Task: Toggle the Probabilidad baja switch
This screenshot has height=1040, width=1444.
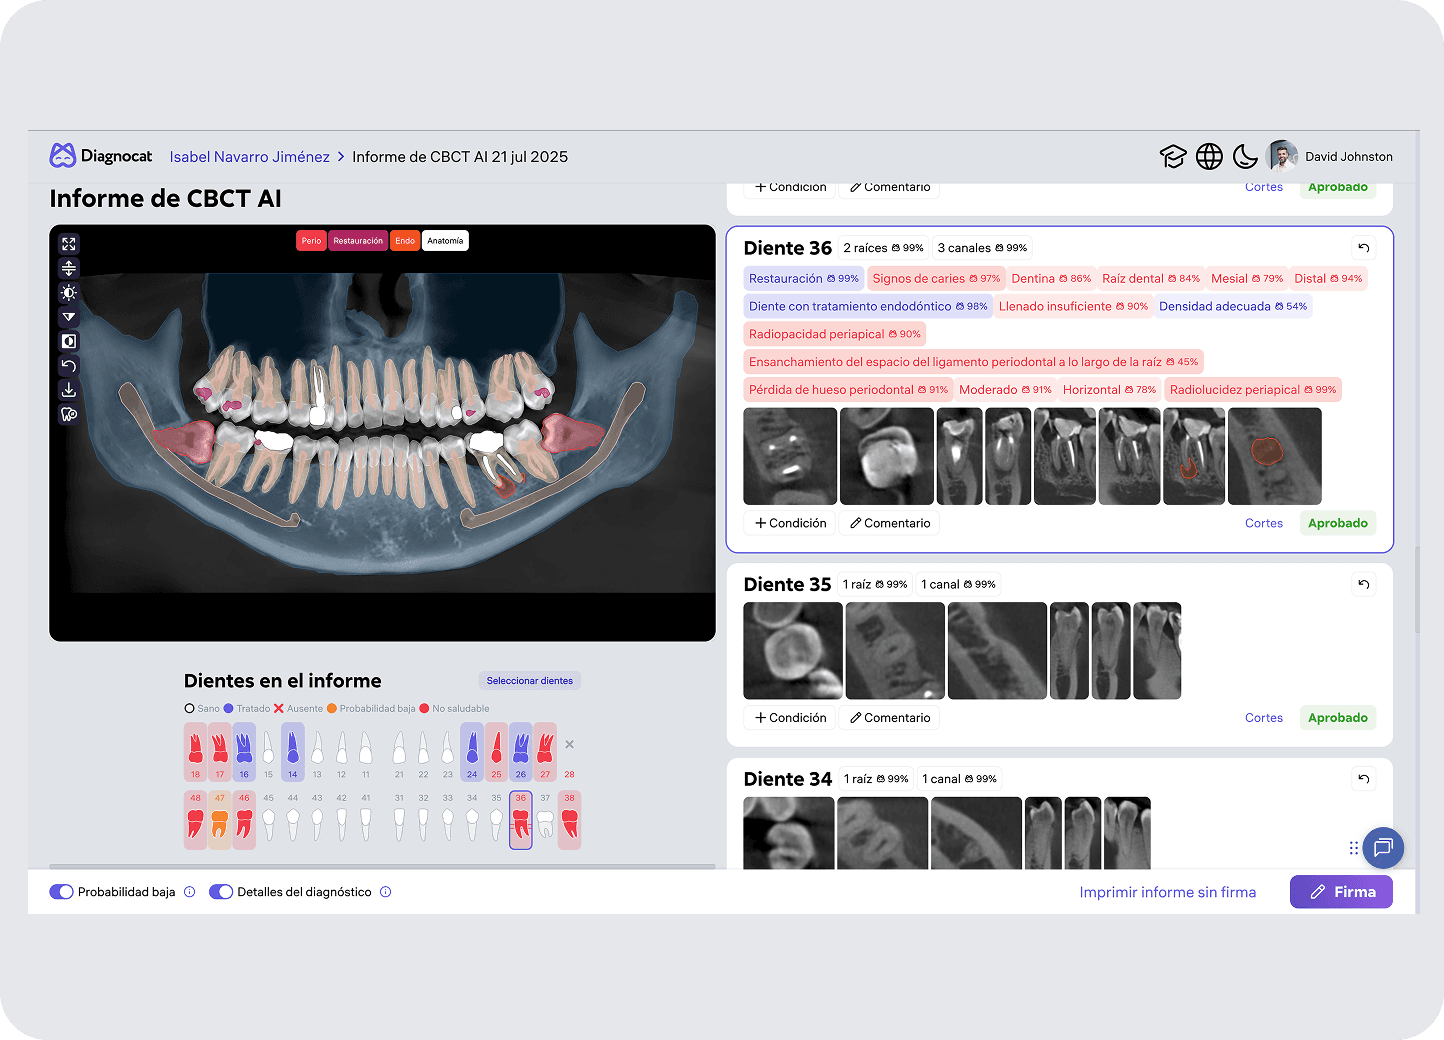Action: click(x=62, y=892)
